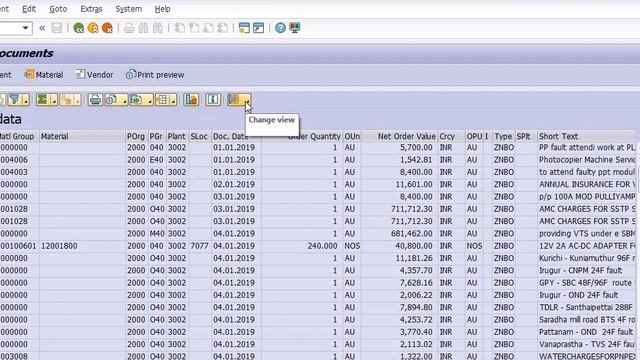Click the standard toolbar Print icon
Screen dimensions: 640x360
(129, 28)
